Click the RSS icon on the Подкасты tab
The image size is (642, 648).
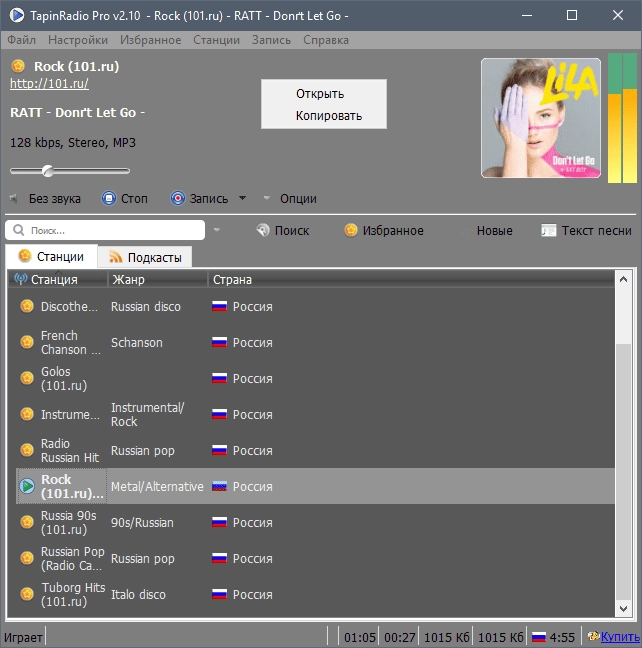[115, 257]
